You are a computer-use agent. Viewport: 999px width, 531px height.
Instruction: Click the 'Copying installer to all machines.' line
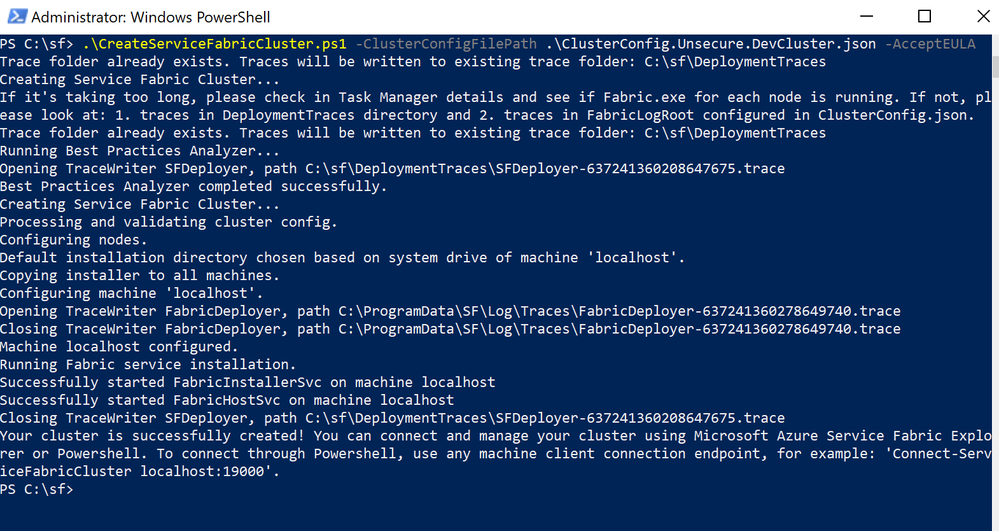click(140, 276)
